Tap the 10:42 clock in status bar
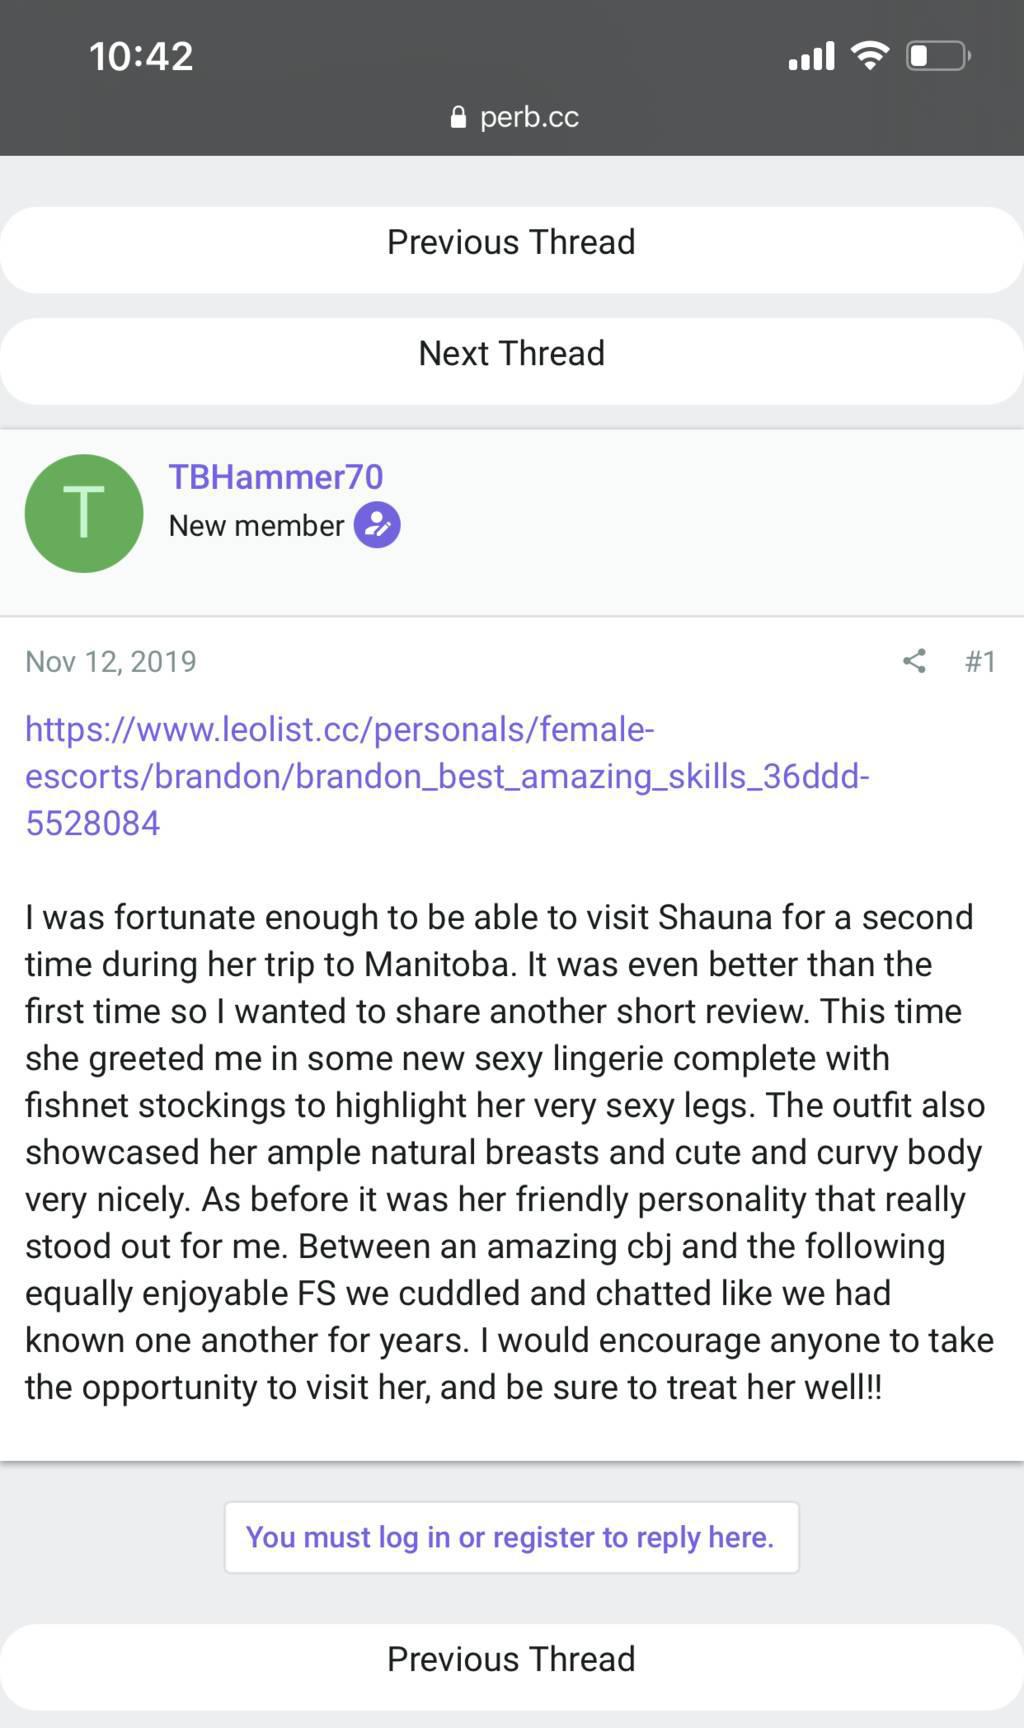Screen dimensions: 1024x1728 tap(141, 56)
